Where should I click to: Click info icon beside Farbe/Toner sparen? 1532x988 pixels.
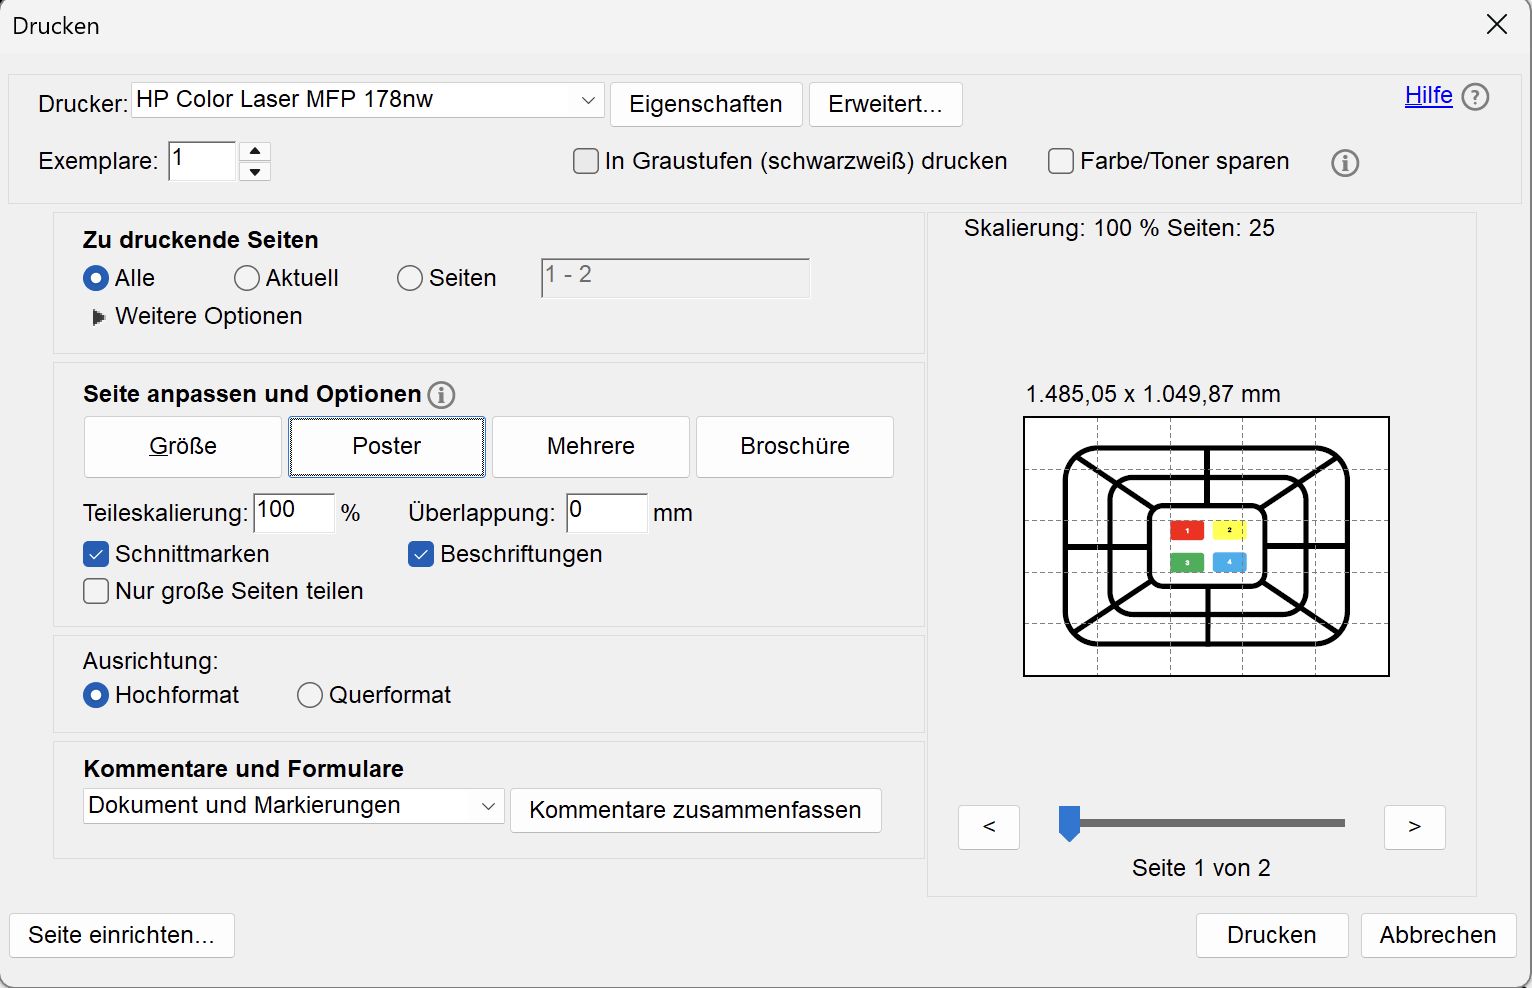click(x=1345, y=163)
